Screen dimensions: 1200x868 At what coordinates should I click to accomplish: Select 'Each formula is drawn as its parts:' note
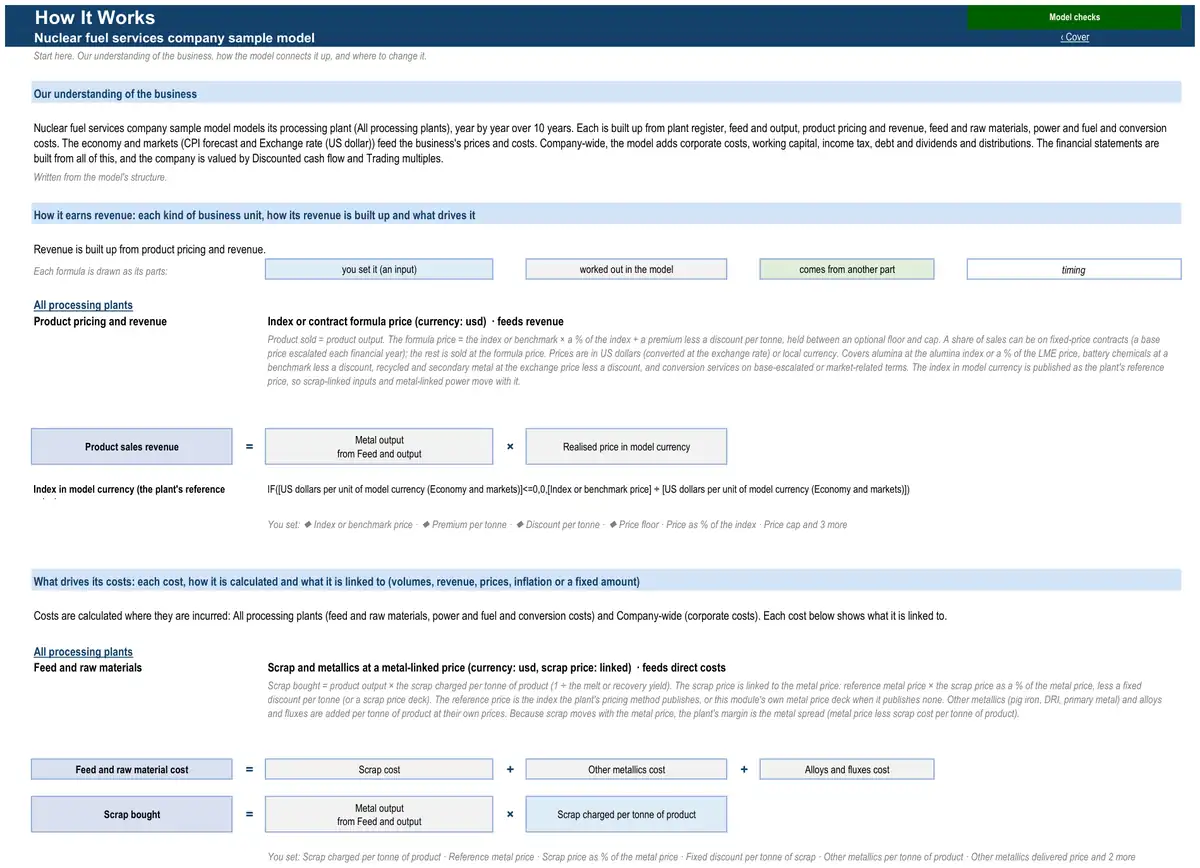coord(100,272)
